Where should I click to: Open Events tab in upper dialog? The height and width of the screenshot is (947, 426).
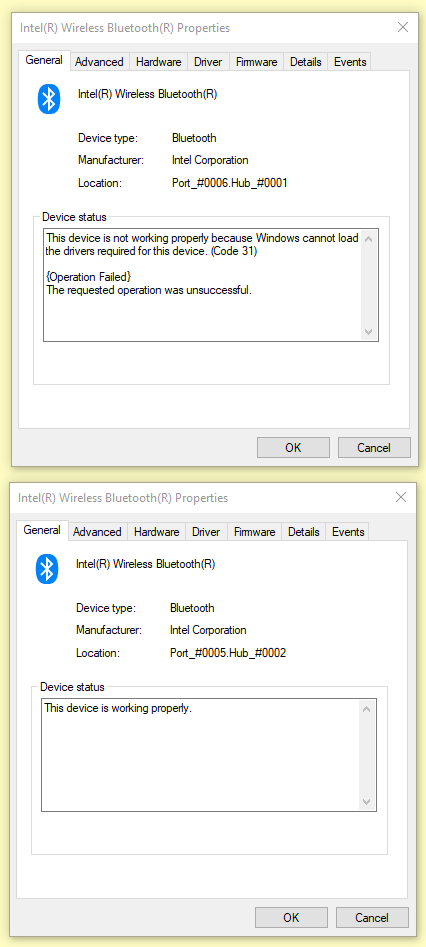350,62
